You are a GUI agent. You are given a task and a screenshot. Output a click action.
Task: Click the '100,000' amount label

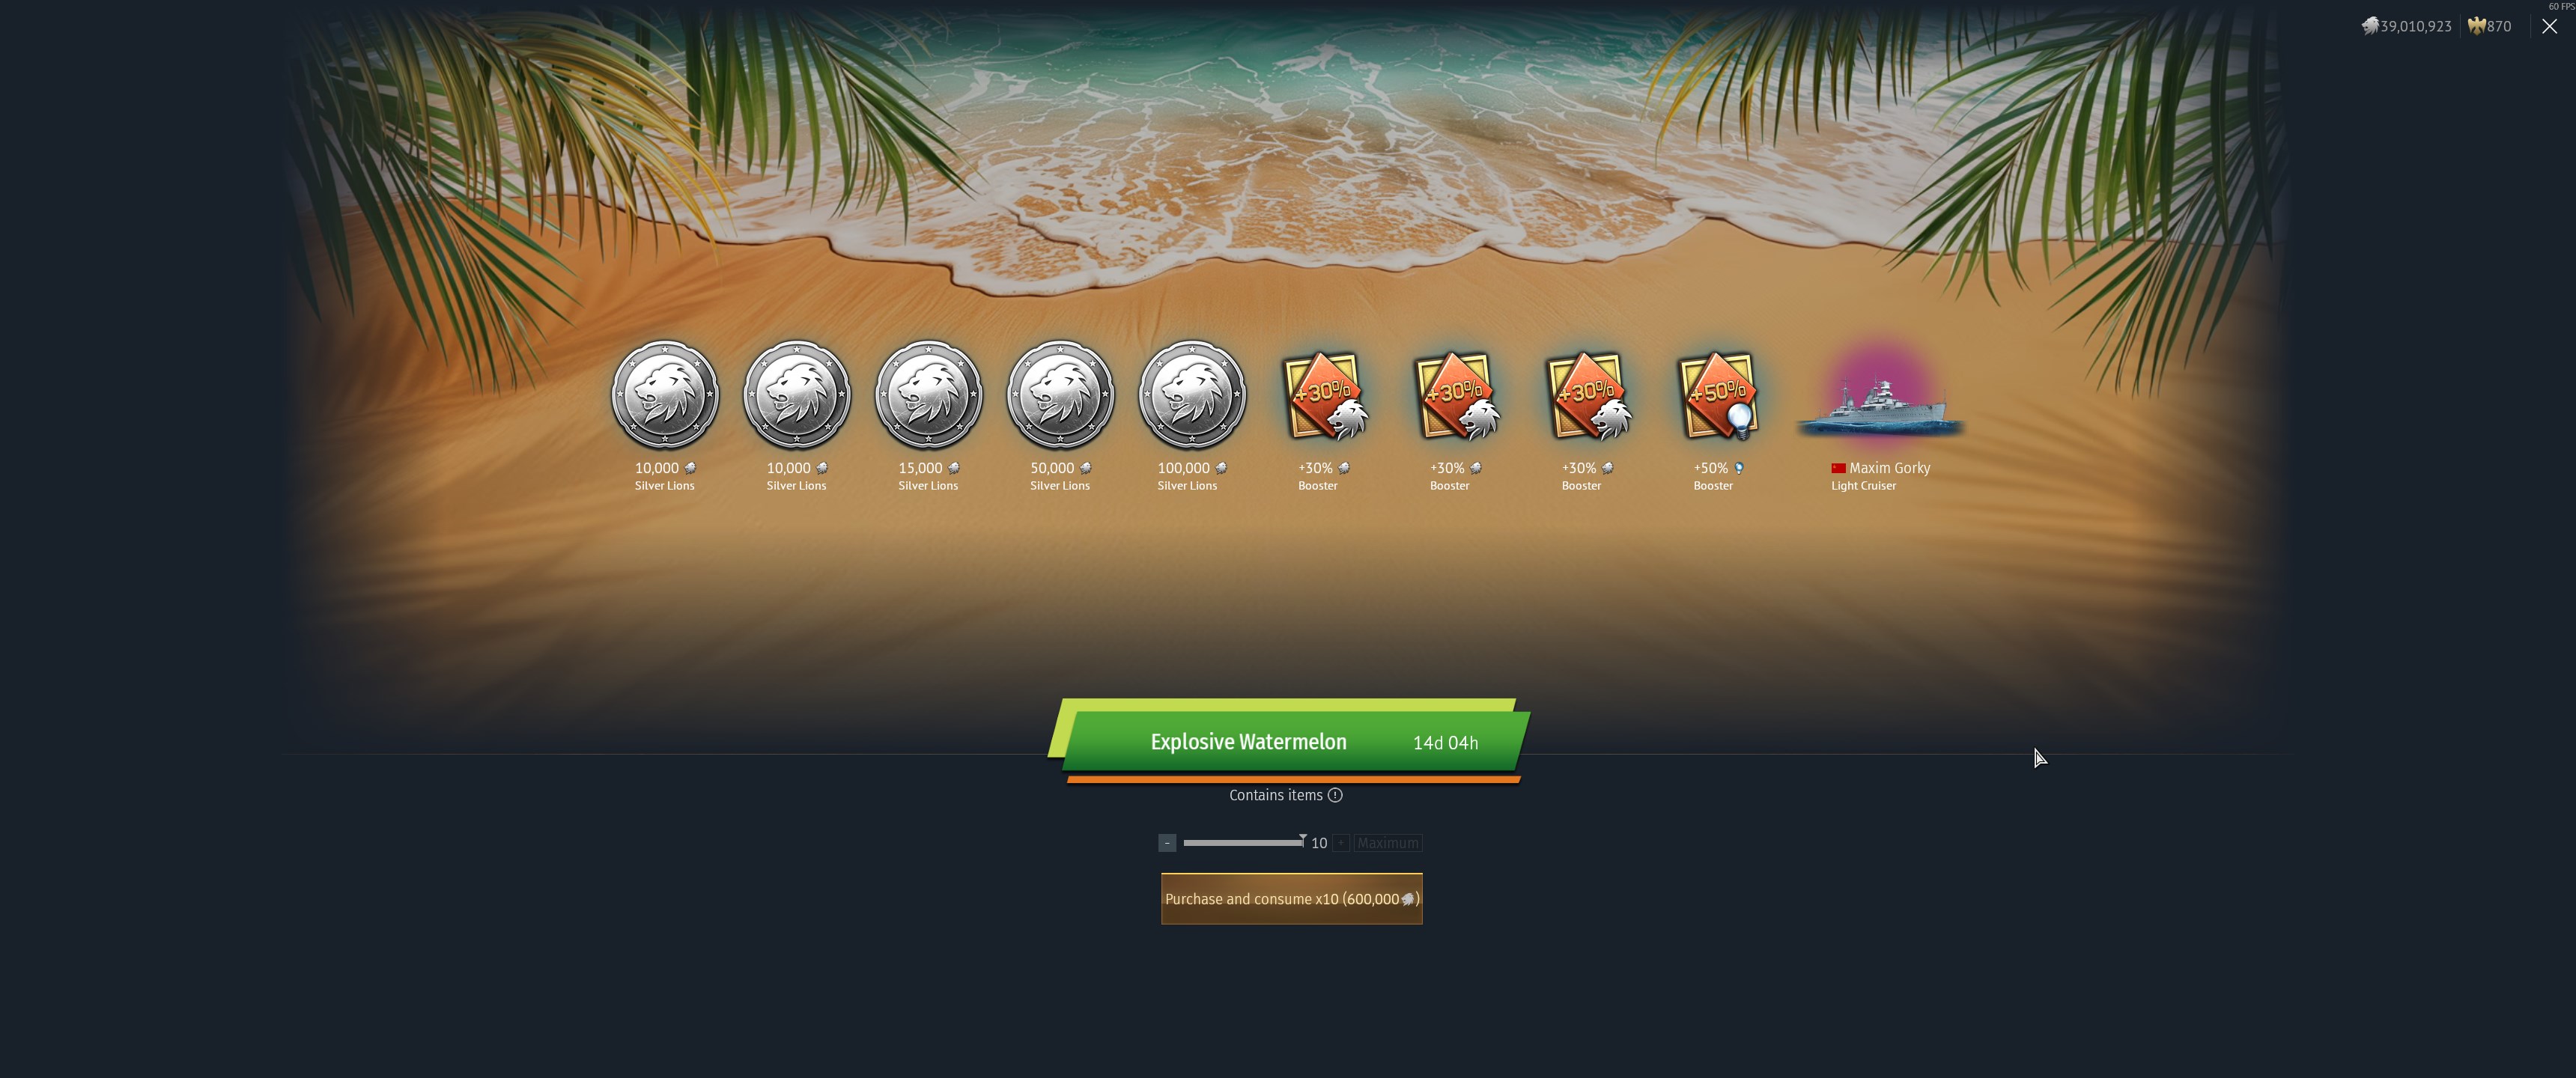1184,468
